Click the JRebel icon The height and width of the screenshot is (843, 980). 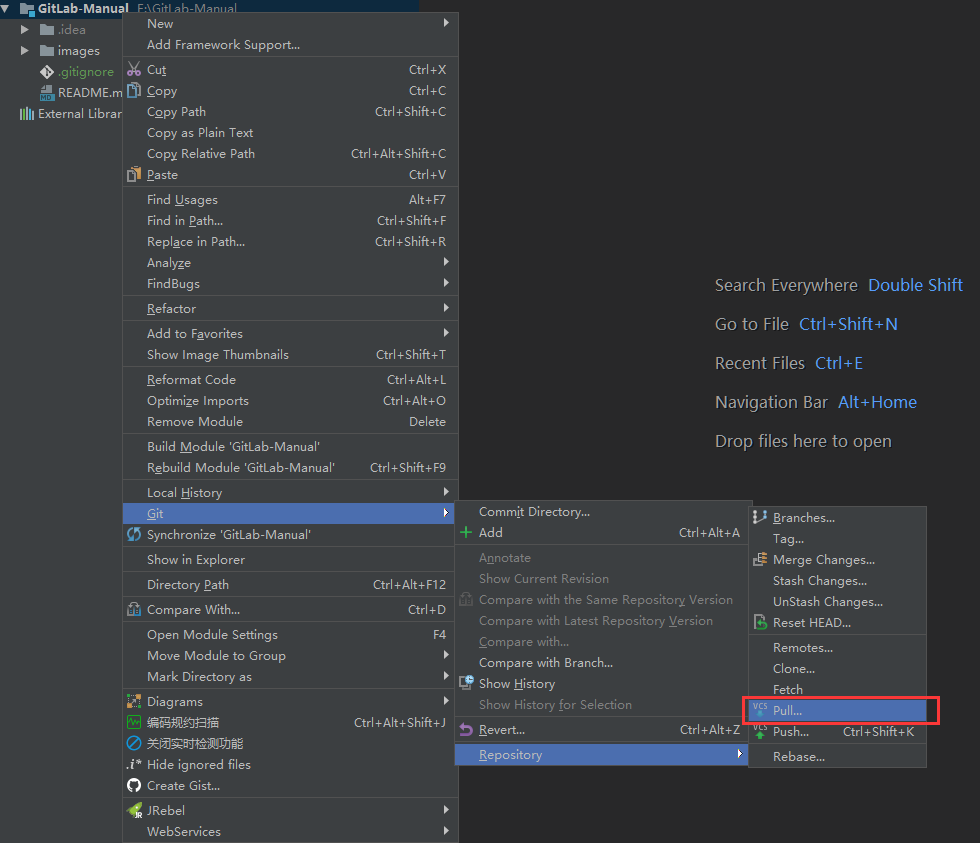point(134,811)
